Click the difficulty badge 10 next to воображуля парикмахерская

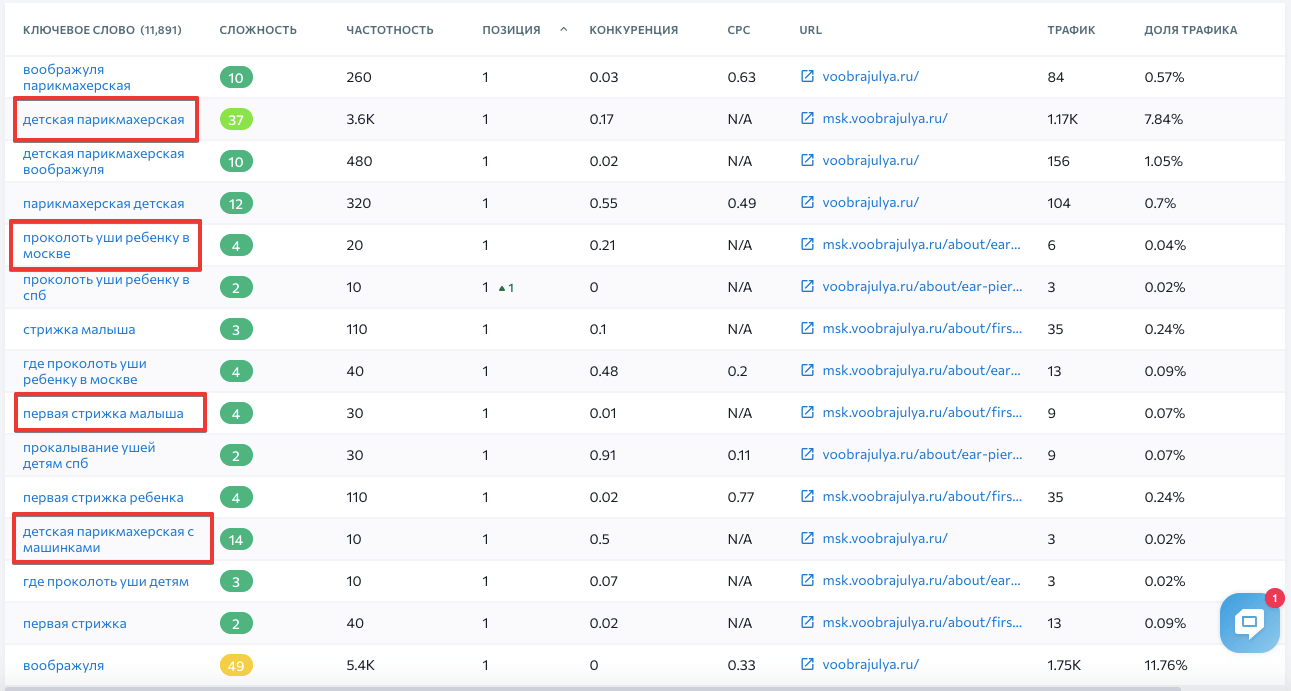[236, 76]
